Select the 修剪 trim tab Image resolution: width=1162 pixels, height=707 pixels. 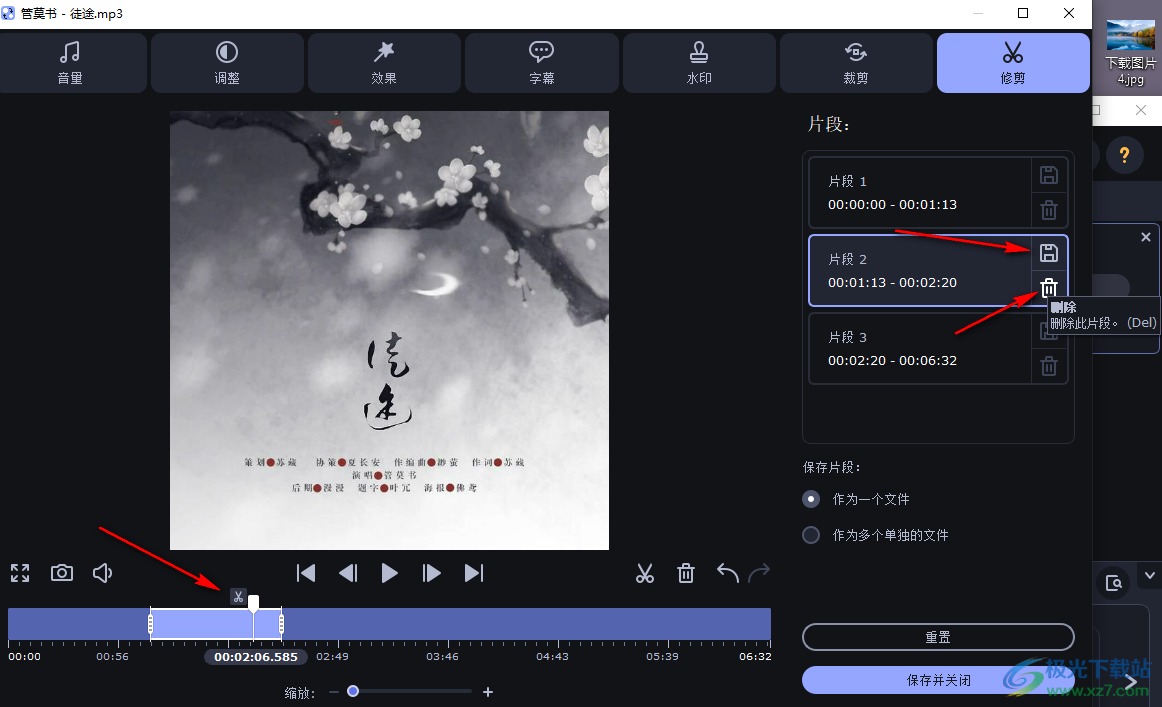1013,63
